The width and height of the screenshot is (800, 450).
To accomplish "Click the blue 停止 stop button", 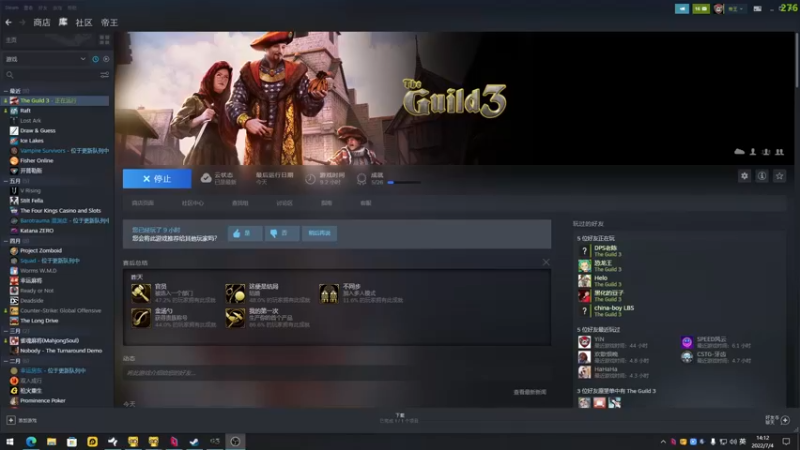I will (x=157, y=179).
